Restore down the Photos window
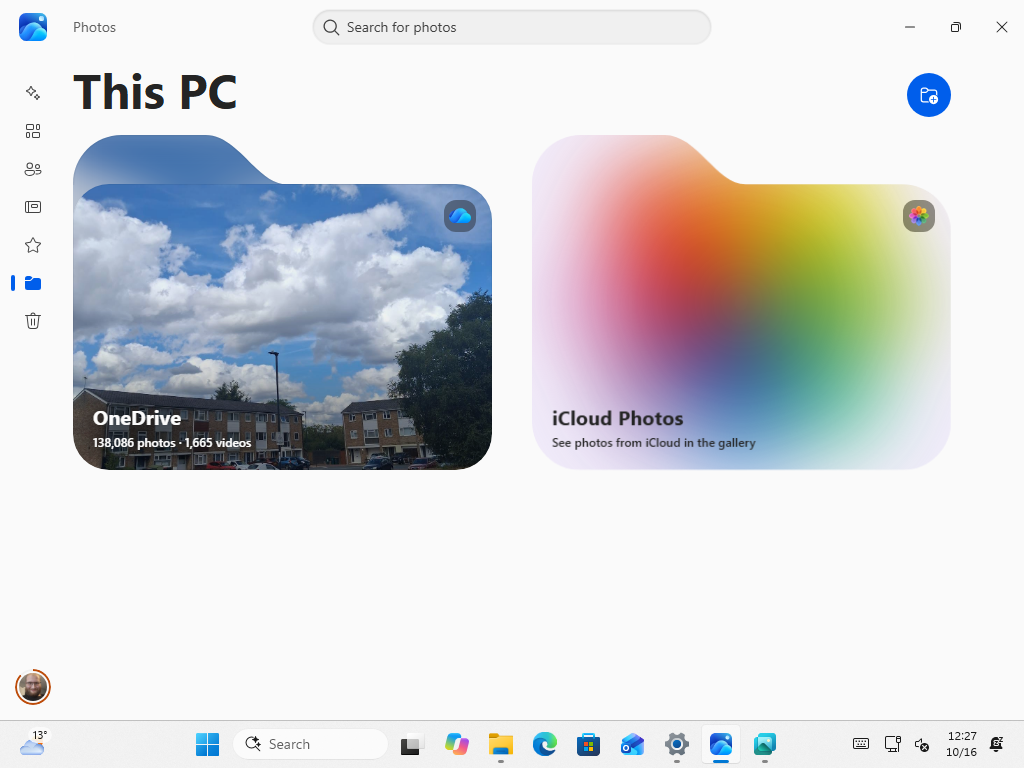 click(955, 27)
